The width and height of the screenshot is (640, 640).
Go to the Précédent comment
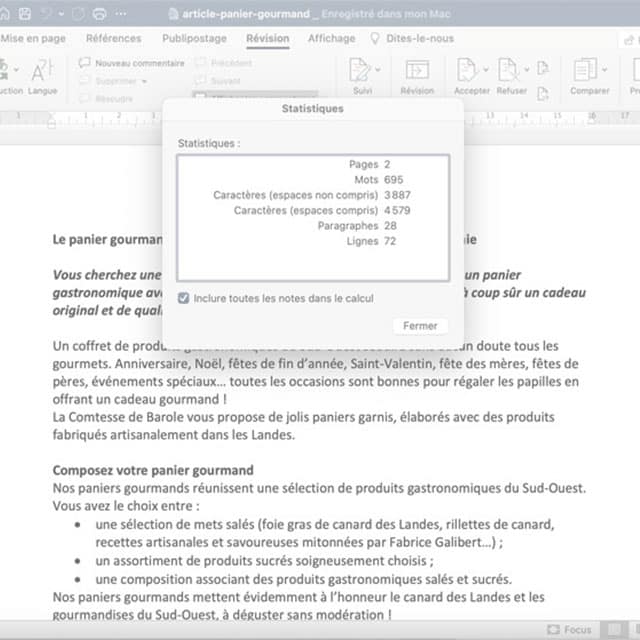tap(223, 62)
